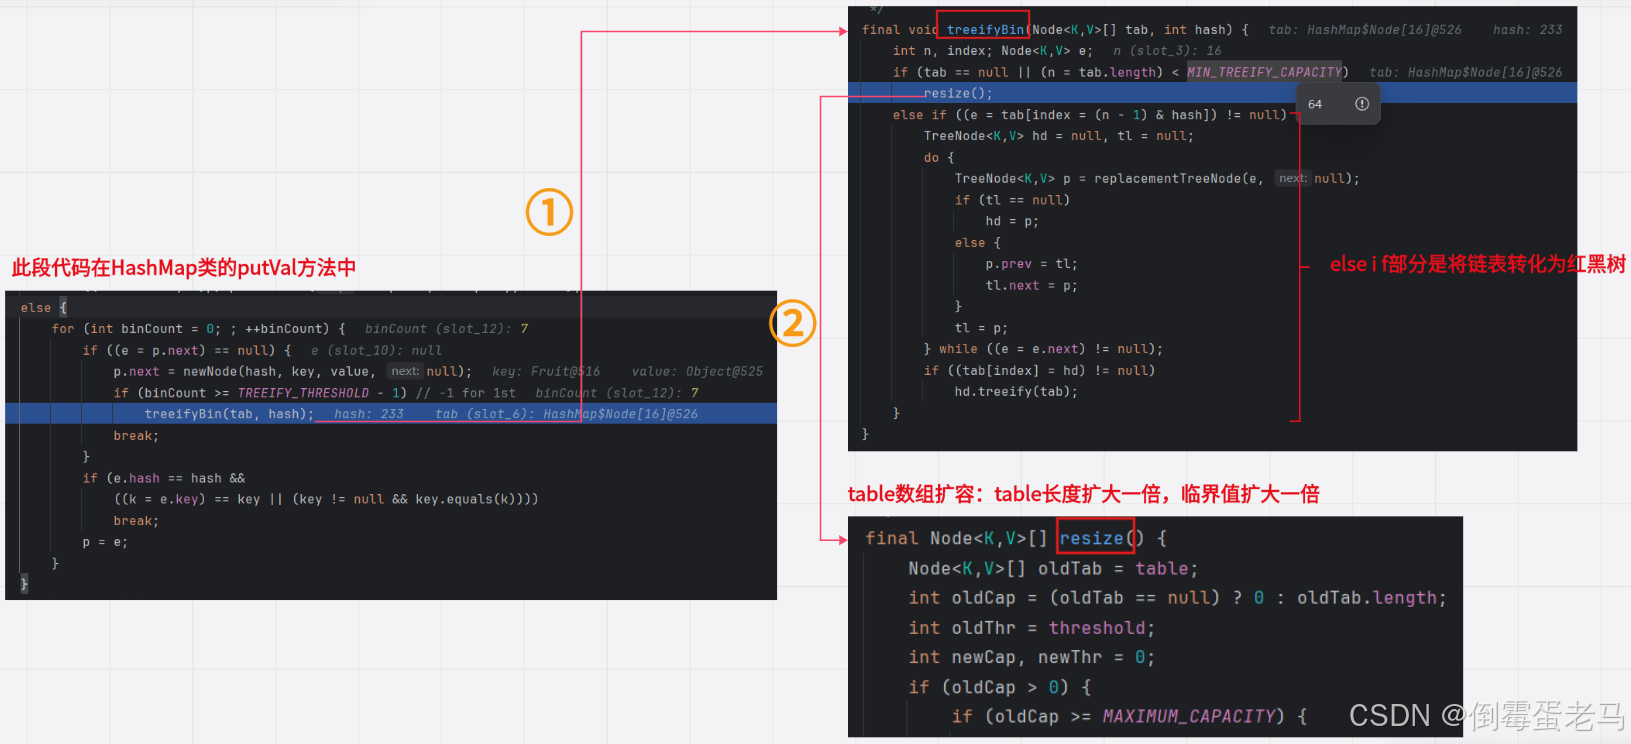Click the hint tab (slot_6): HashMap$Node[16]@526
Screen dimensions: 1631x744
pyautogui.click(x=566, y=414)
